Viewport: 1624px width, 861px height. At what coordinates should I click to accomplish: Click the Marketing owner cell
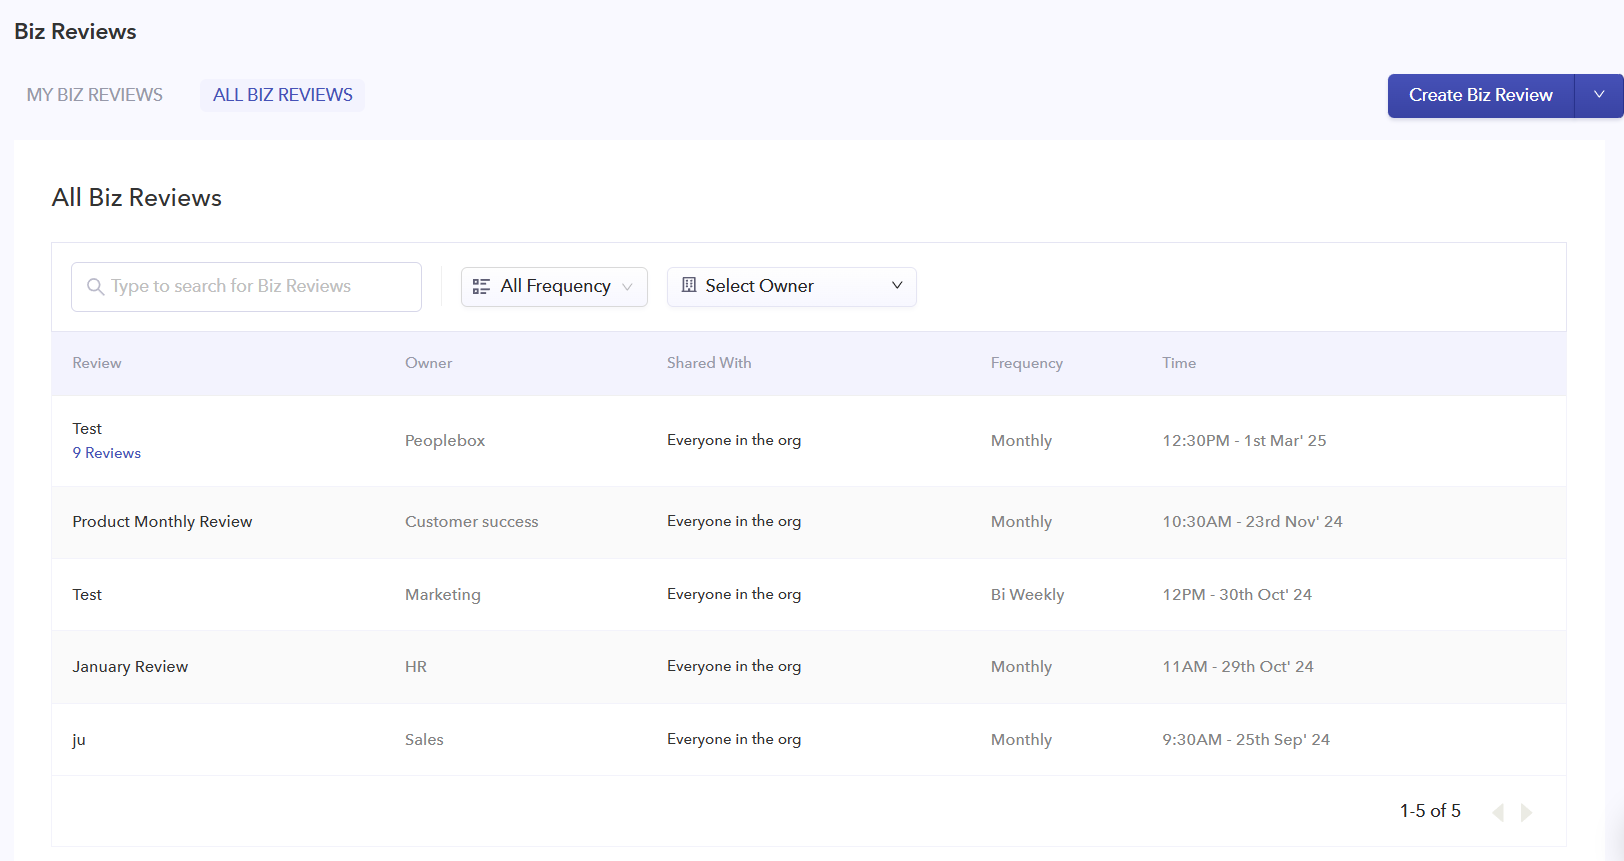[443, 595]
